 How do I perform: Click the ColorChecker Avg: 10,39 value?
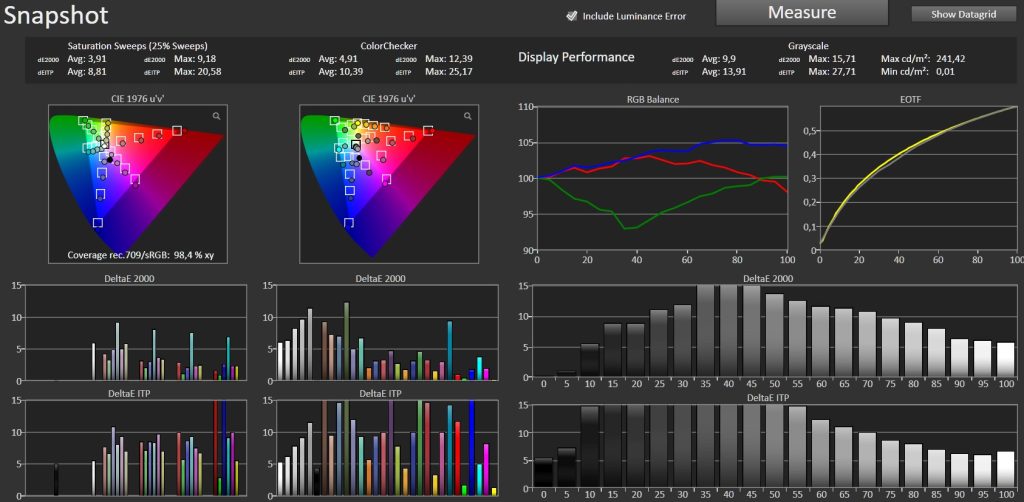340,71
